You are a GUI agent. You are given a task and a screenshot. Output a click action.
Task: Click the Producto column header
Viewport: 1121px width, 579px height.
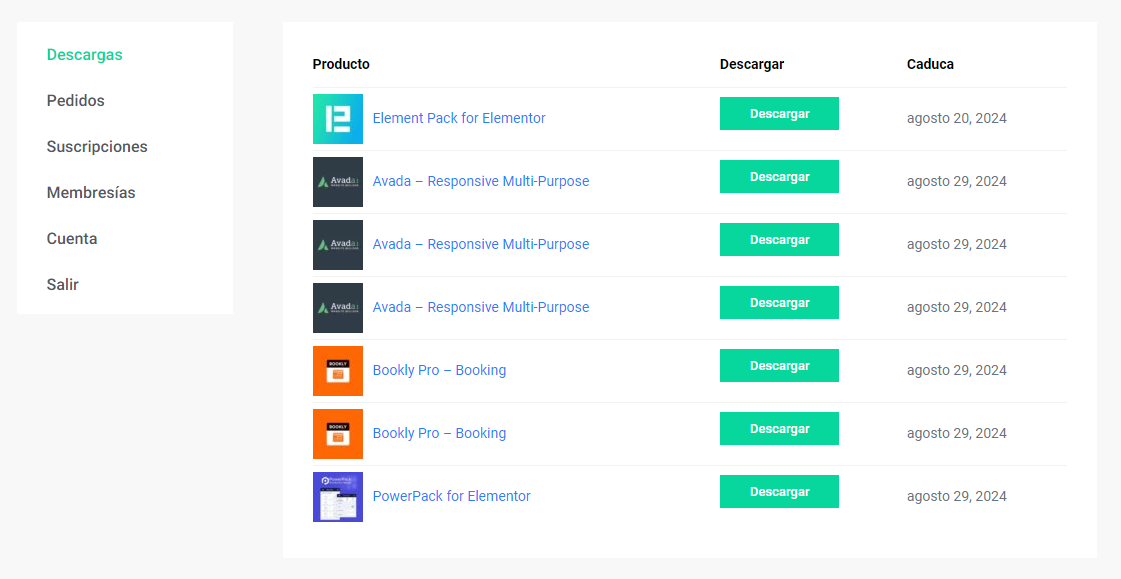coord(341,64)
